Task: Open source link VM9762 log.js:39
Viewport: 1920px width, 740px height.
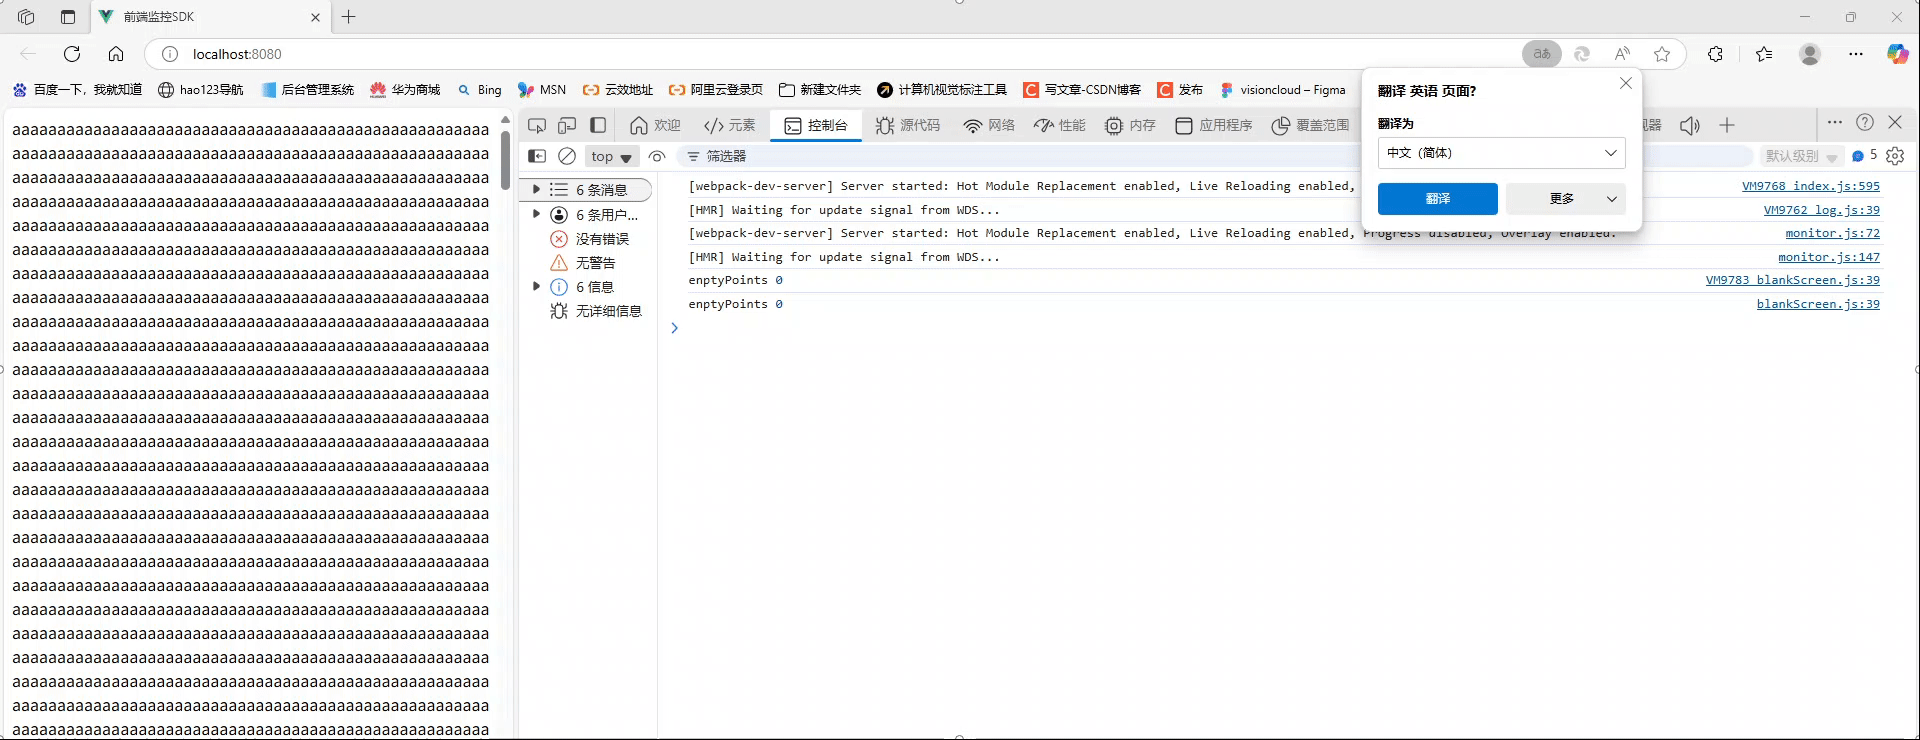Action: point(1821,210)
